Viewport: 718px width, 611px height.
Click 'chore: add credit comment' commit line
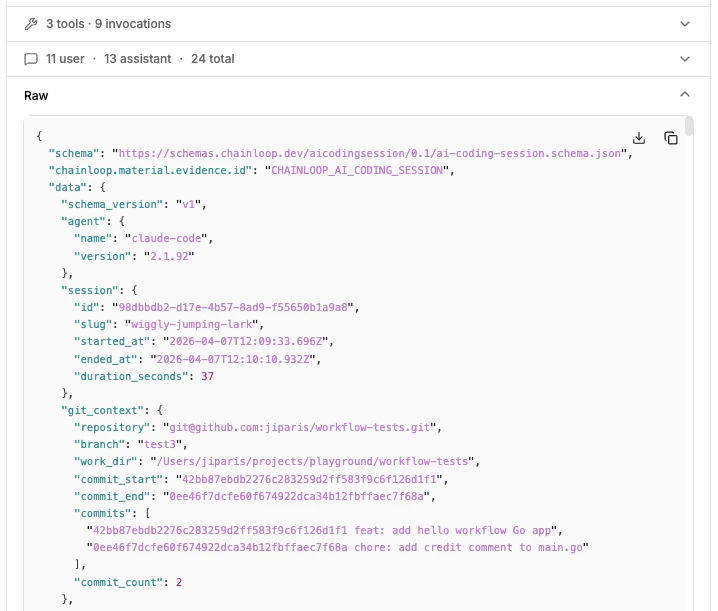point(338,548)
